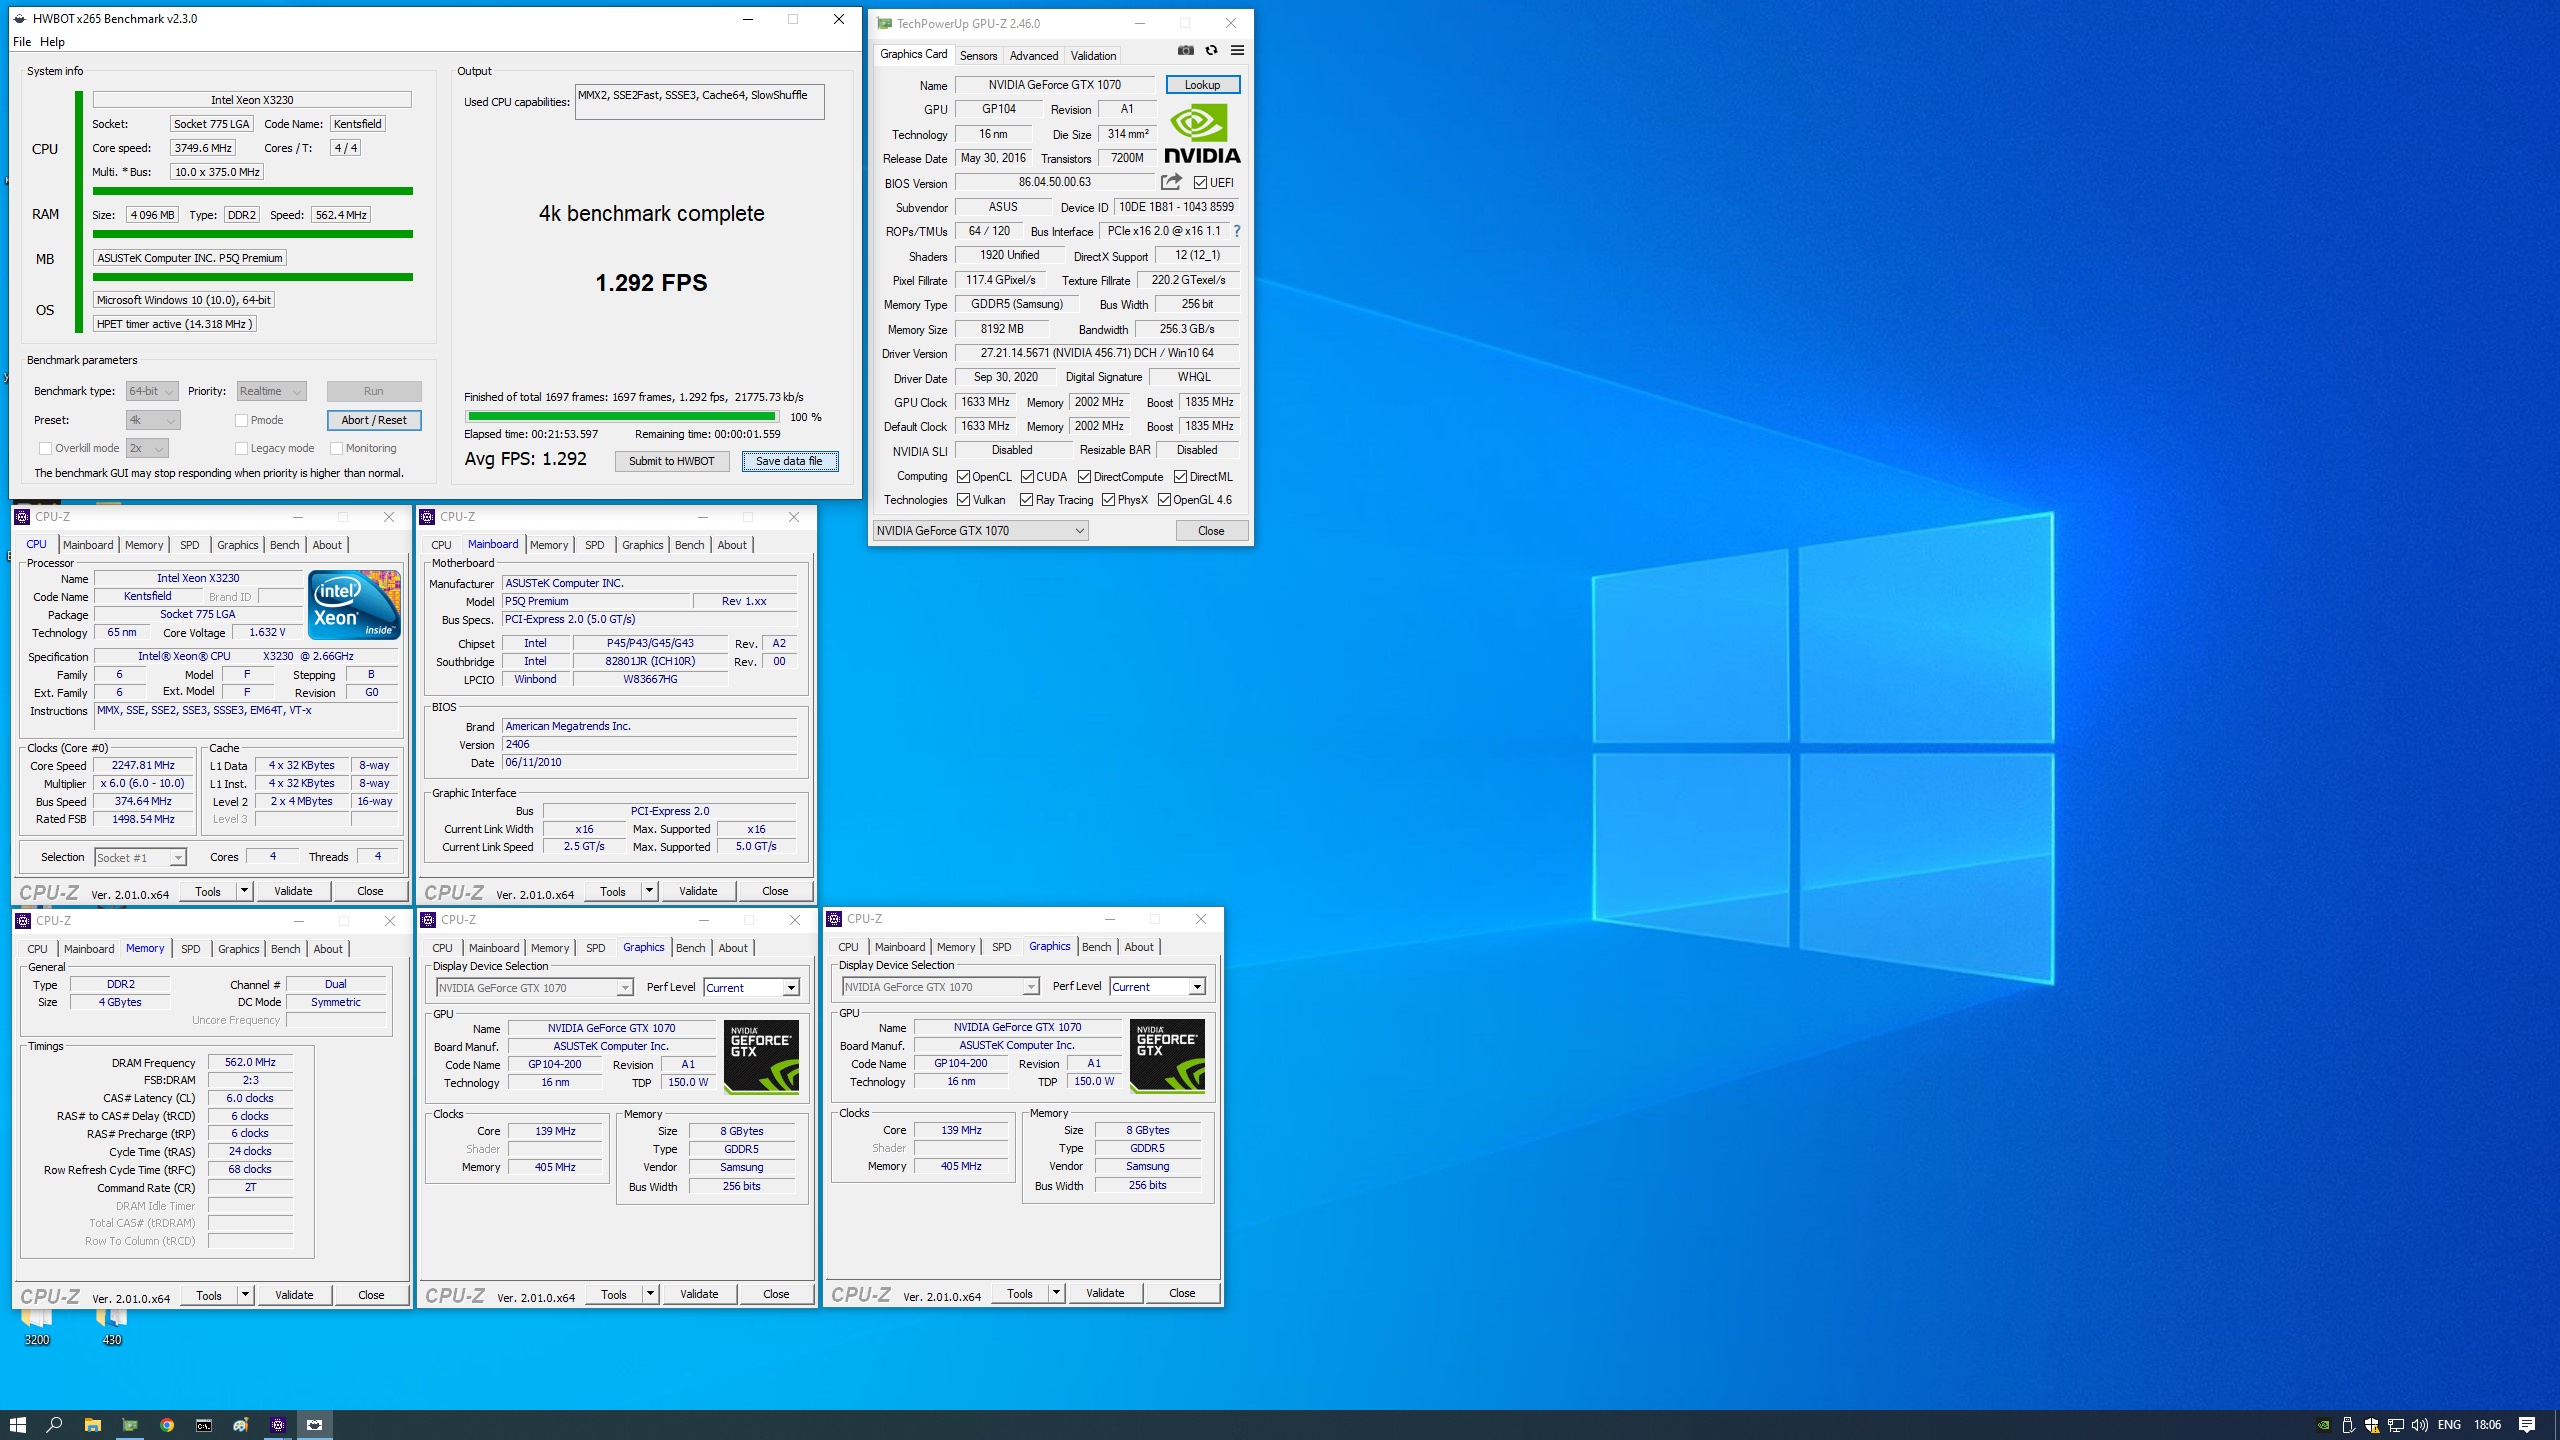Switch to GPU-Z taskbar icon

130,1425
